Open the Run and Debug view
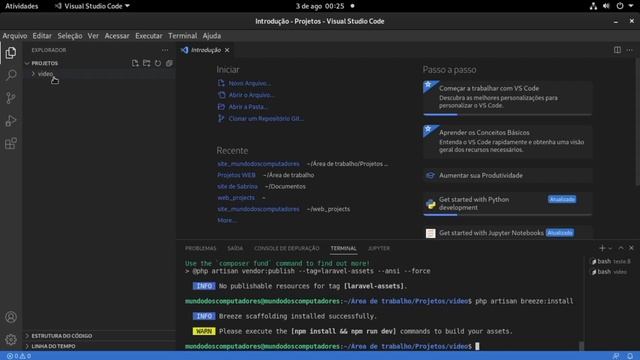 pyautogui.click(x=11, y=120)
